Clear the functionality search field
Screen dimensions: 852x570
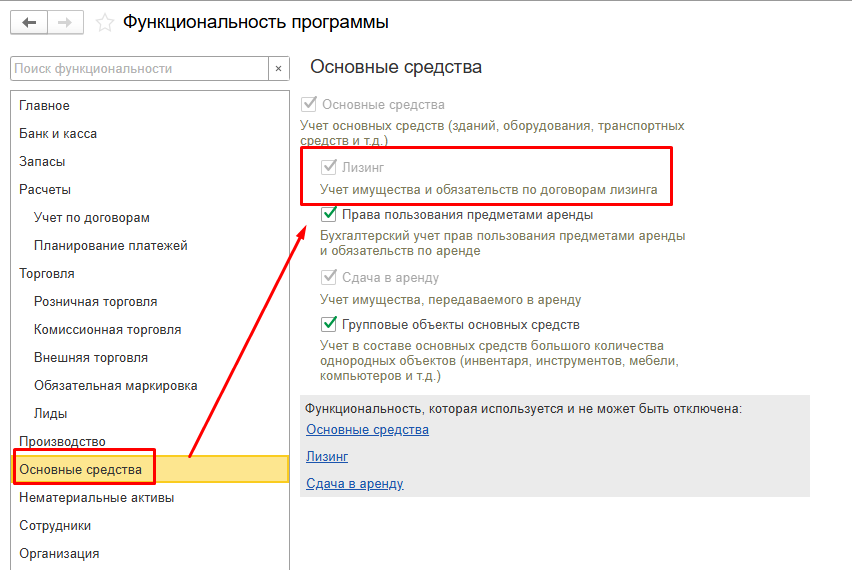pos(278,69)
